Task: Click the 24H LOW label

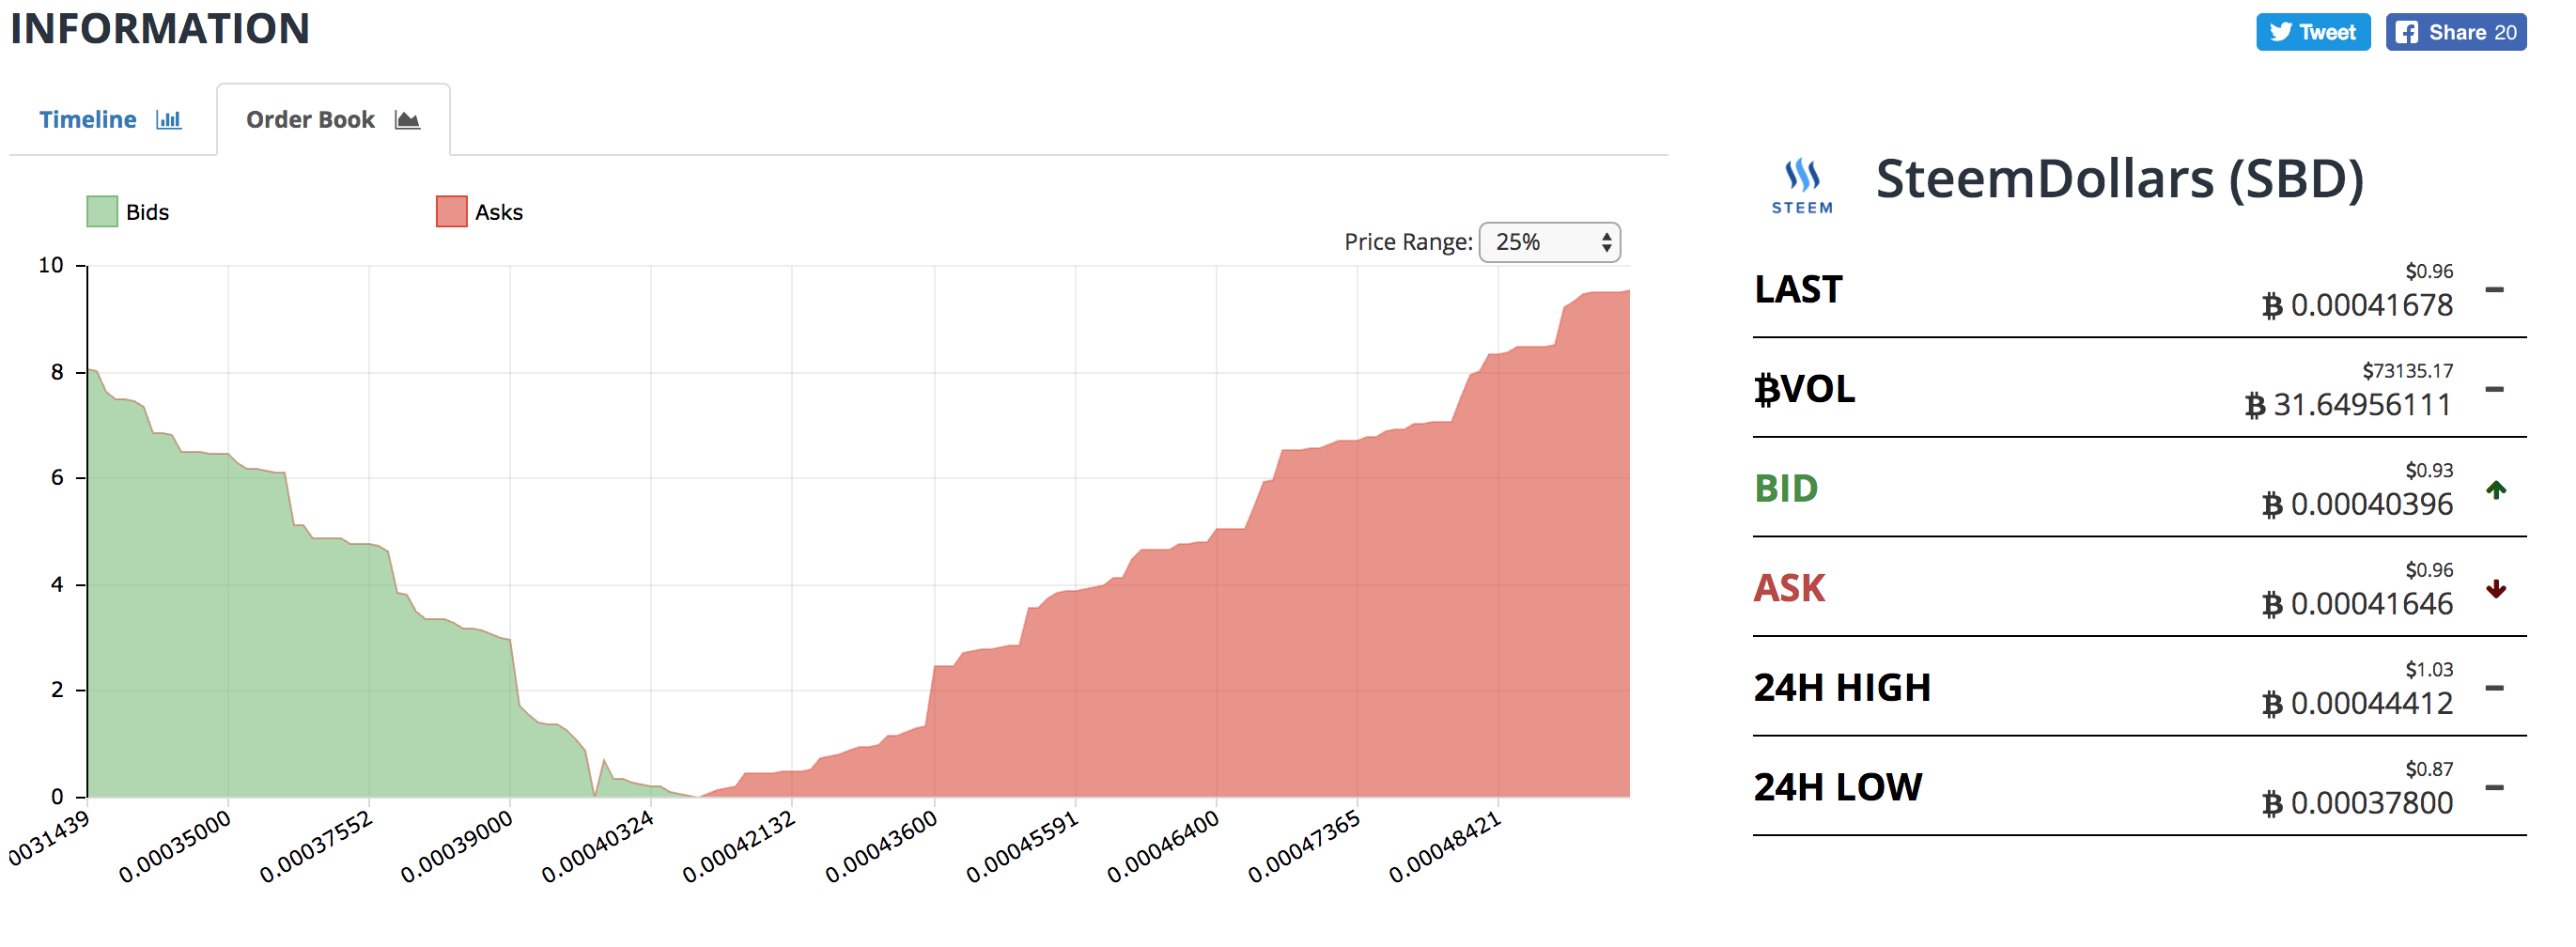Action: tap(1837, 788)
